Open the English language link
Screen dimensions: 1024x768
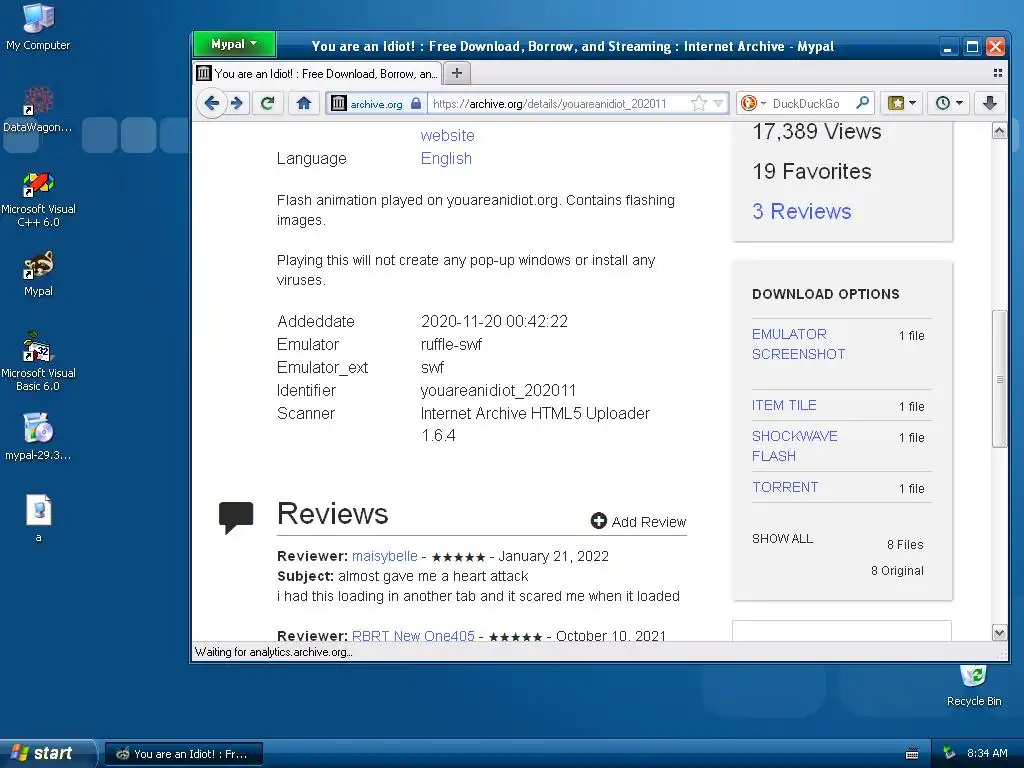[446, 158]
